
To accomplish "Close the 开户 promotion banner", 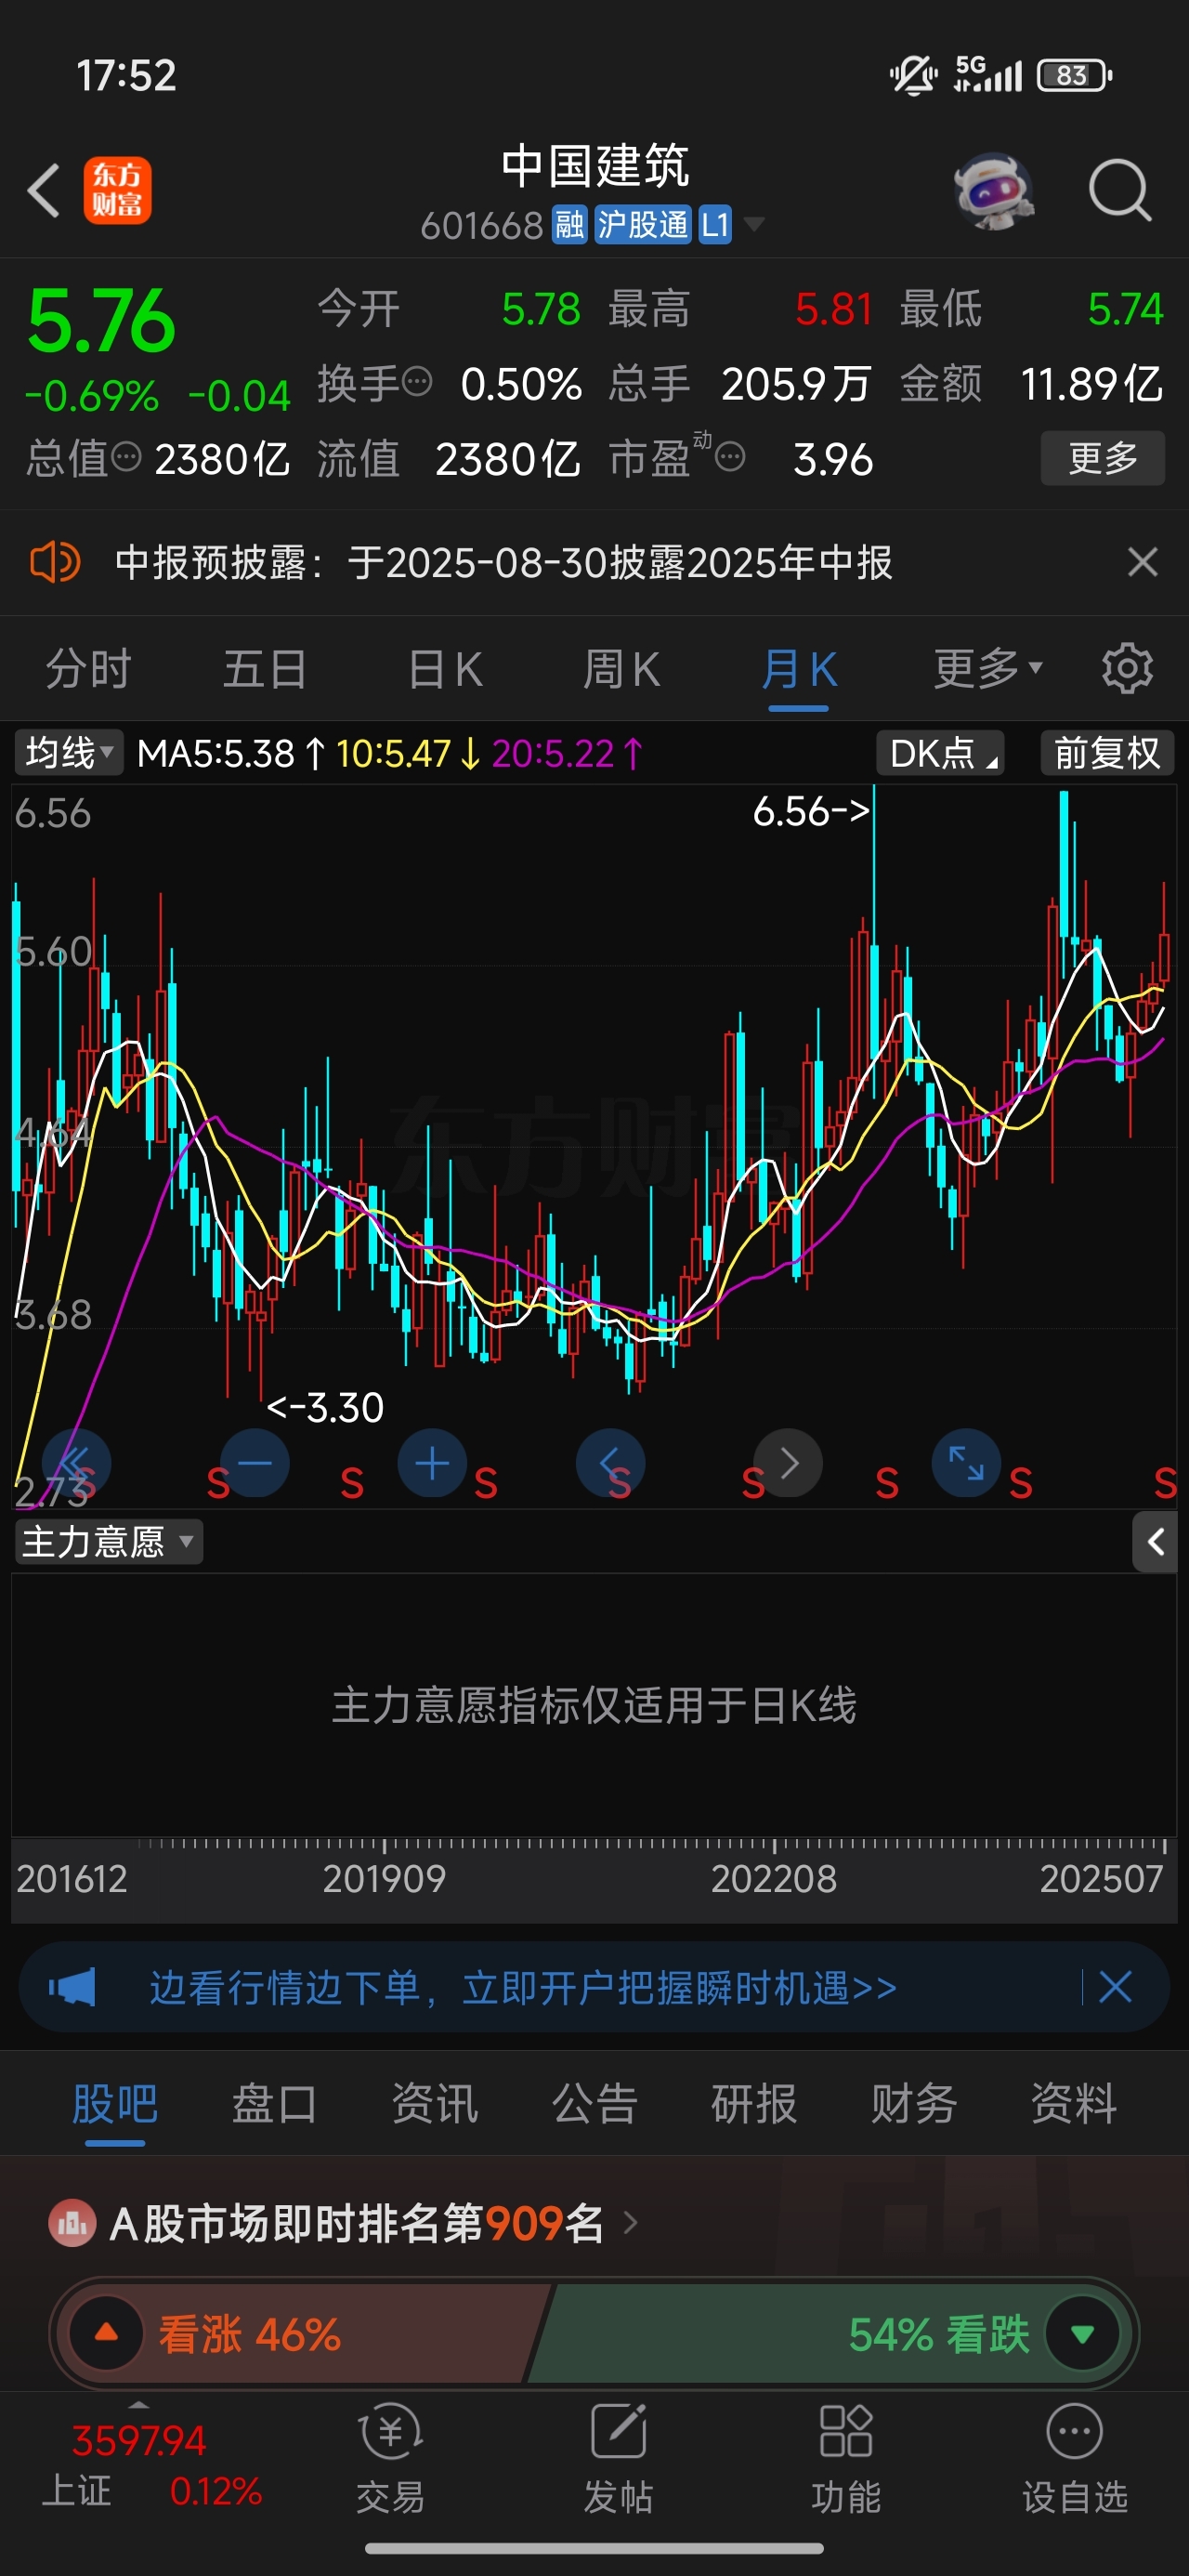I will (x=1115, y=1987).
